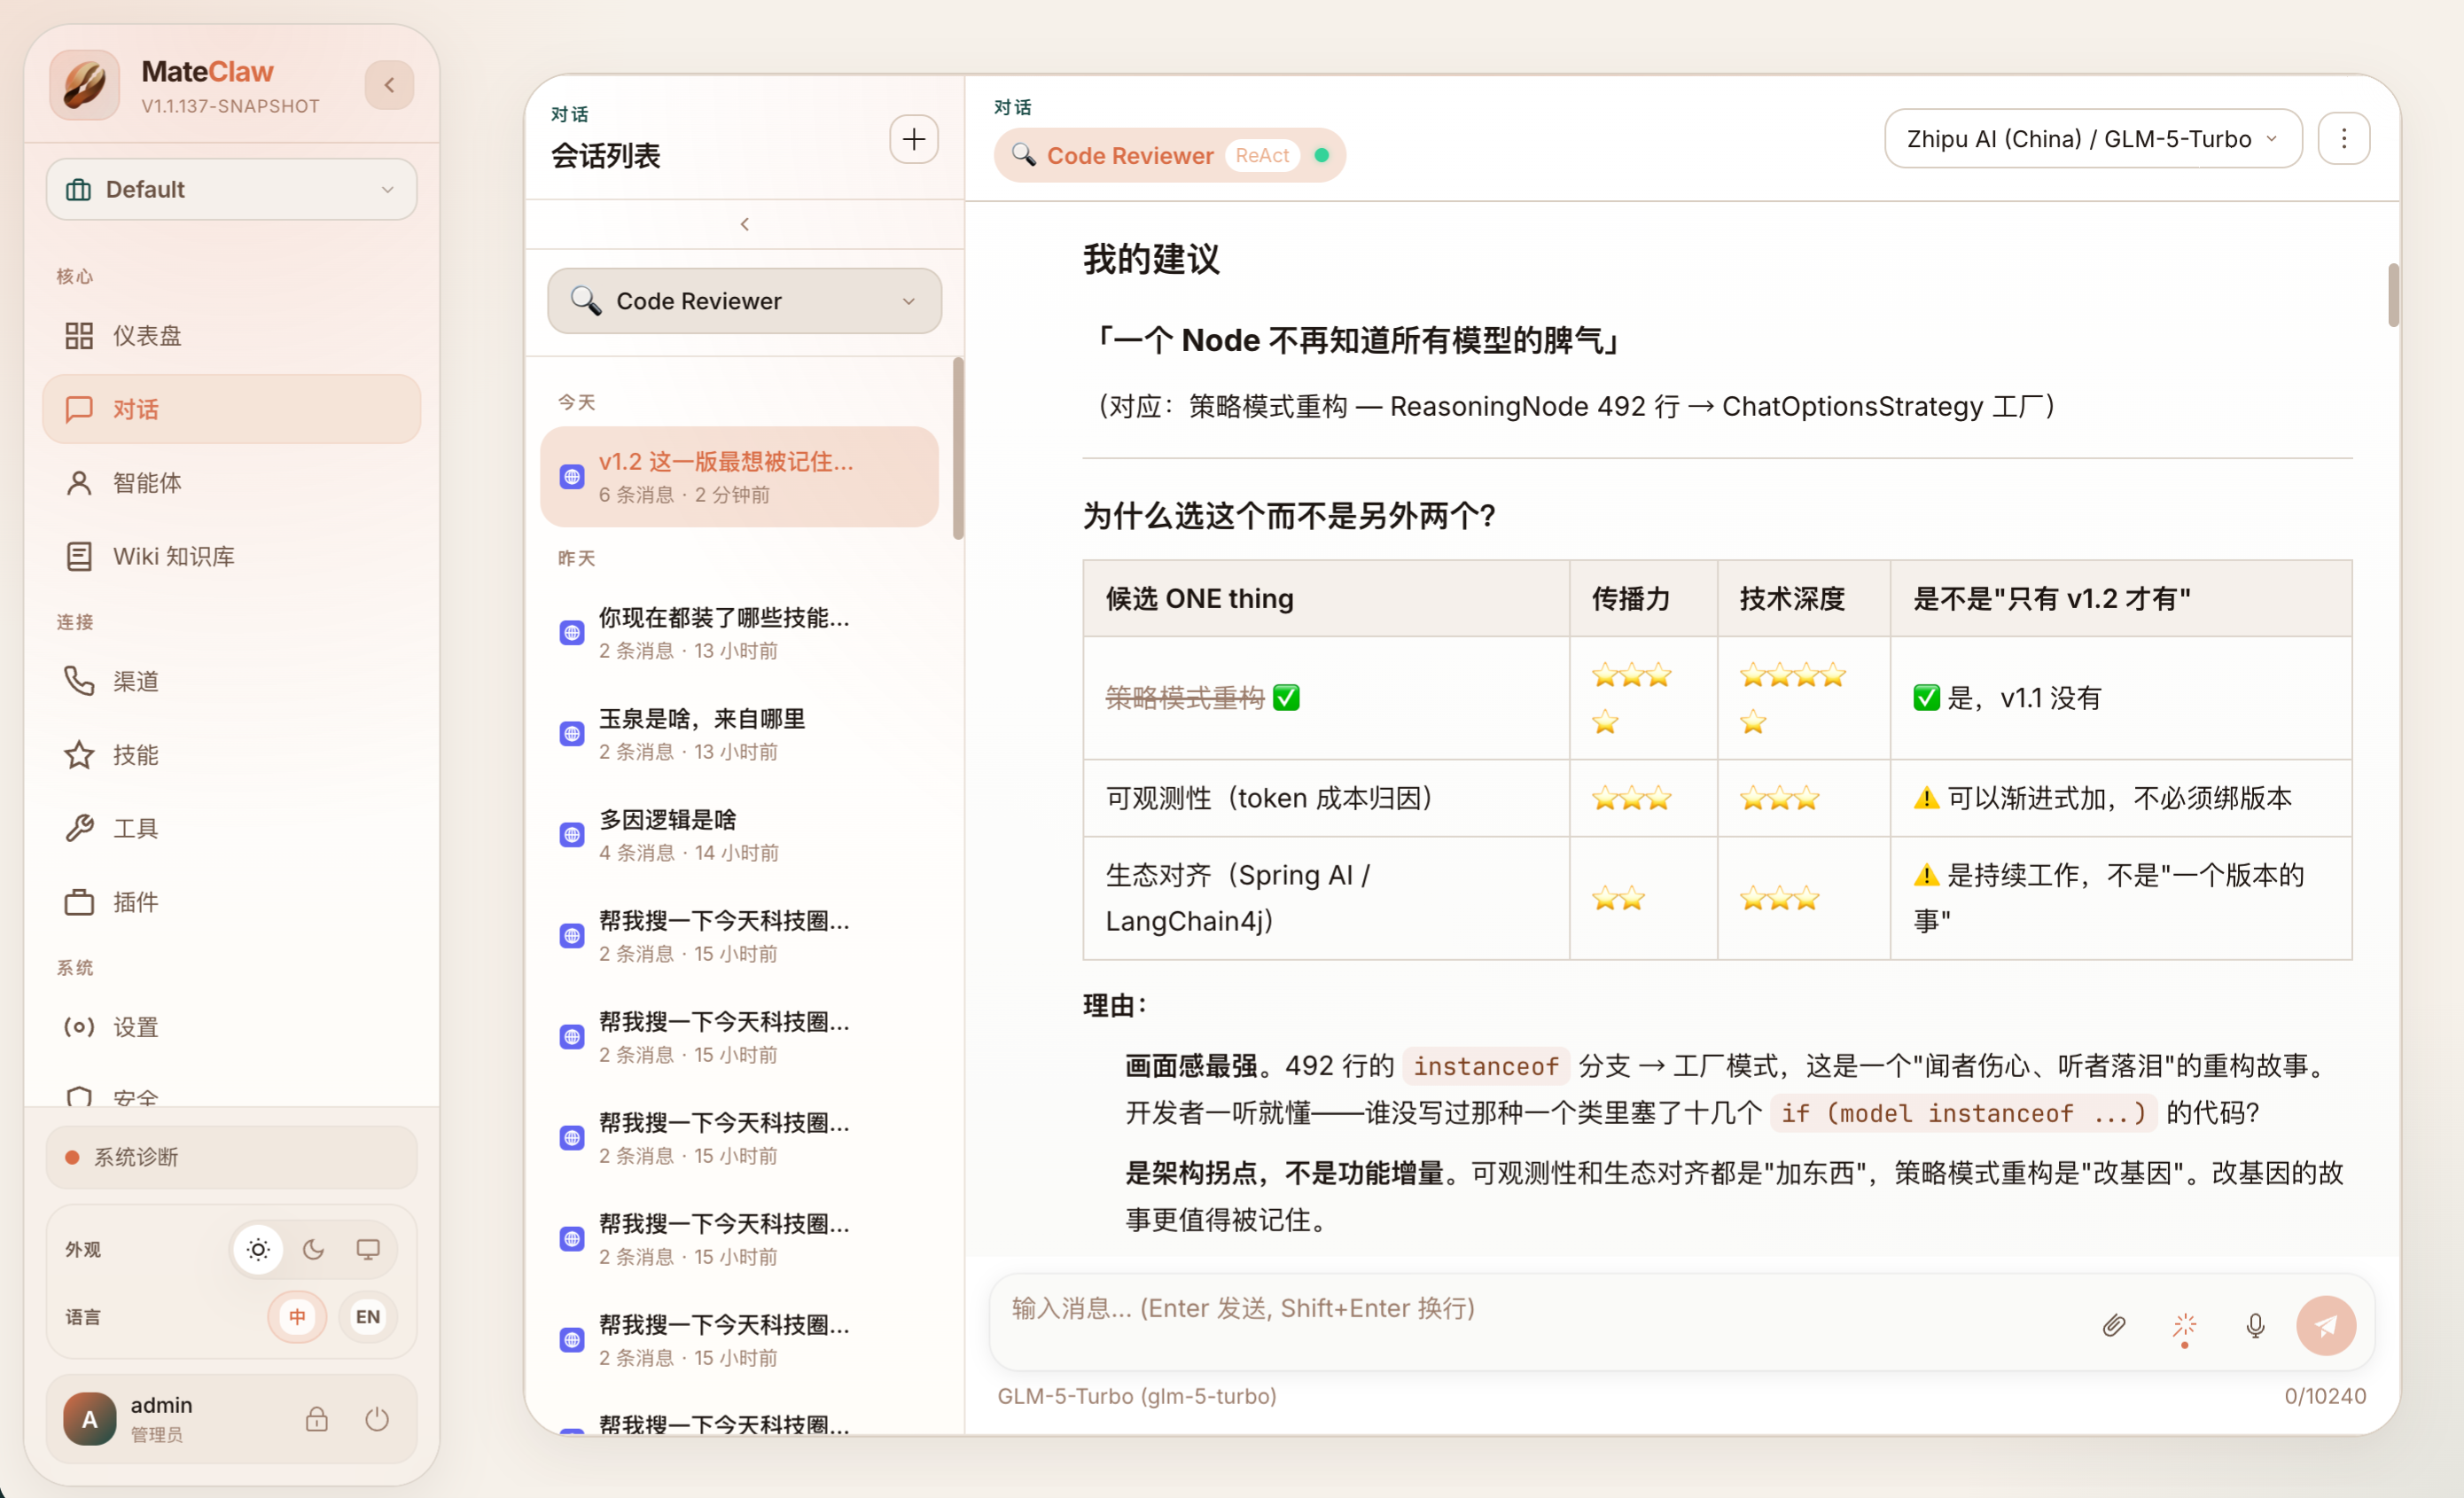
Task: Open the 工具 tools menu item
Action: click(x=135, y=828)
